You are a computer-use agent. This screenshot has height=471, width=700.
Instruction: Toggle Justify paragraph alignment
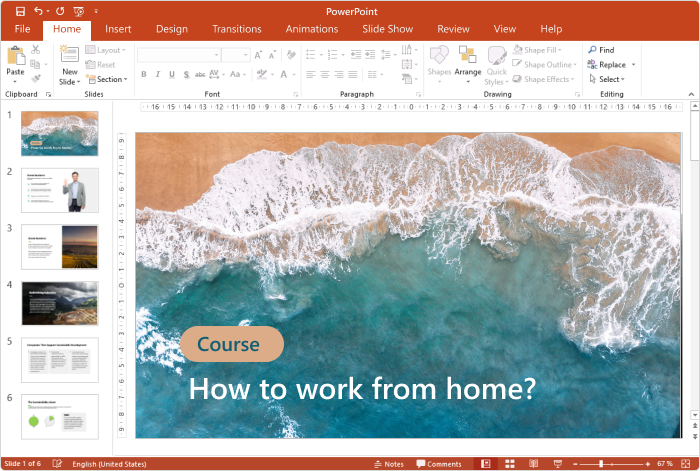[353, 75]
